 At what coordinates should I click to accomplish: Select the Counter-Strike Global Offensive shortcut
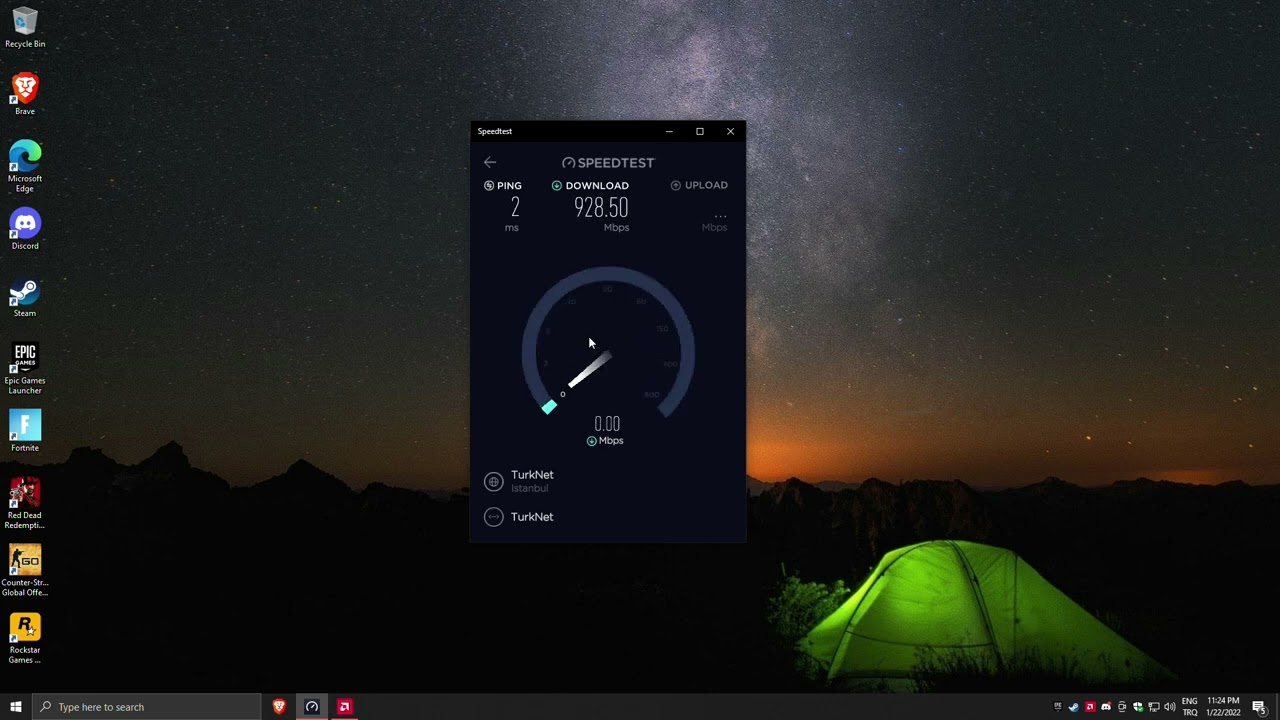[x=25, y=571]
